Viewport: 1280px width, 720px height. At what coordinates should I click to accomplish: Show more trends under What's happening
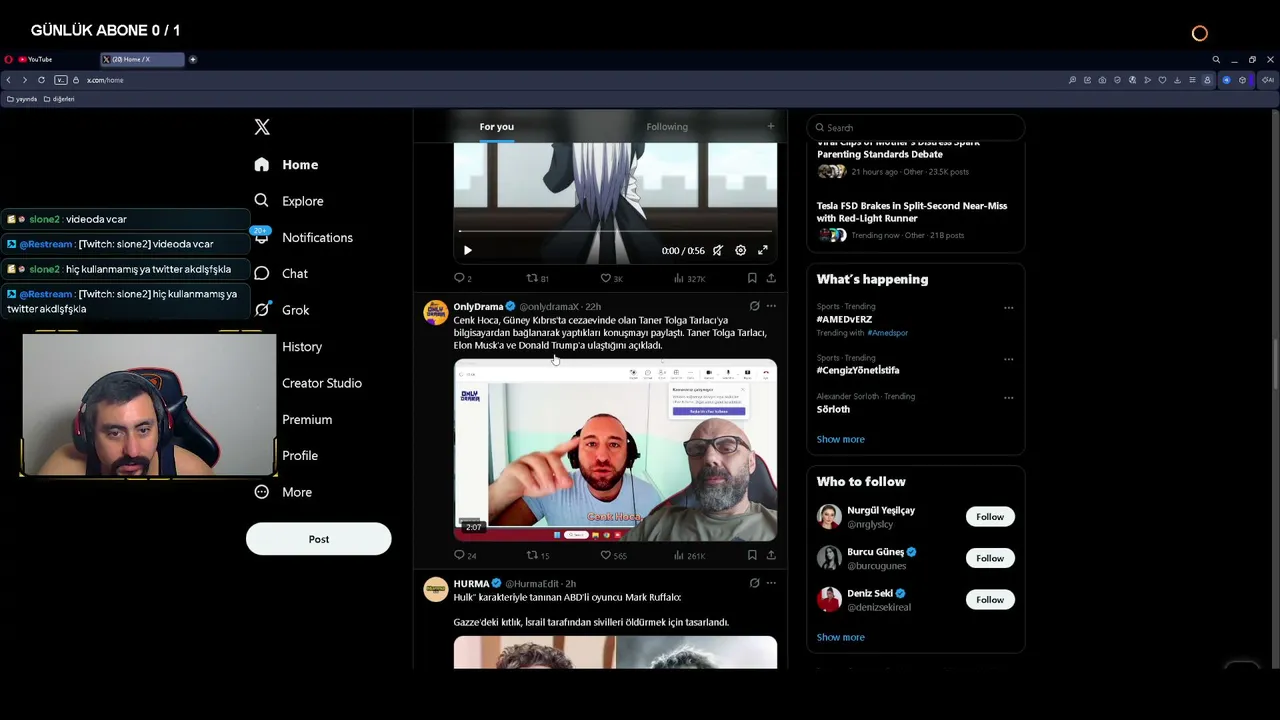840,439
